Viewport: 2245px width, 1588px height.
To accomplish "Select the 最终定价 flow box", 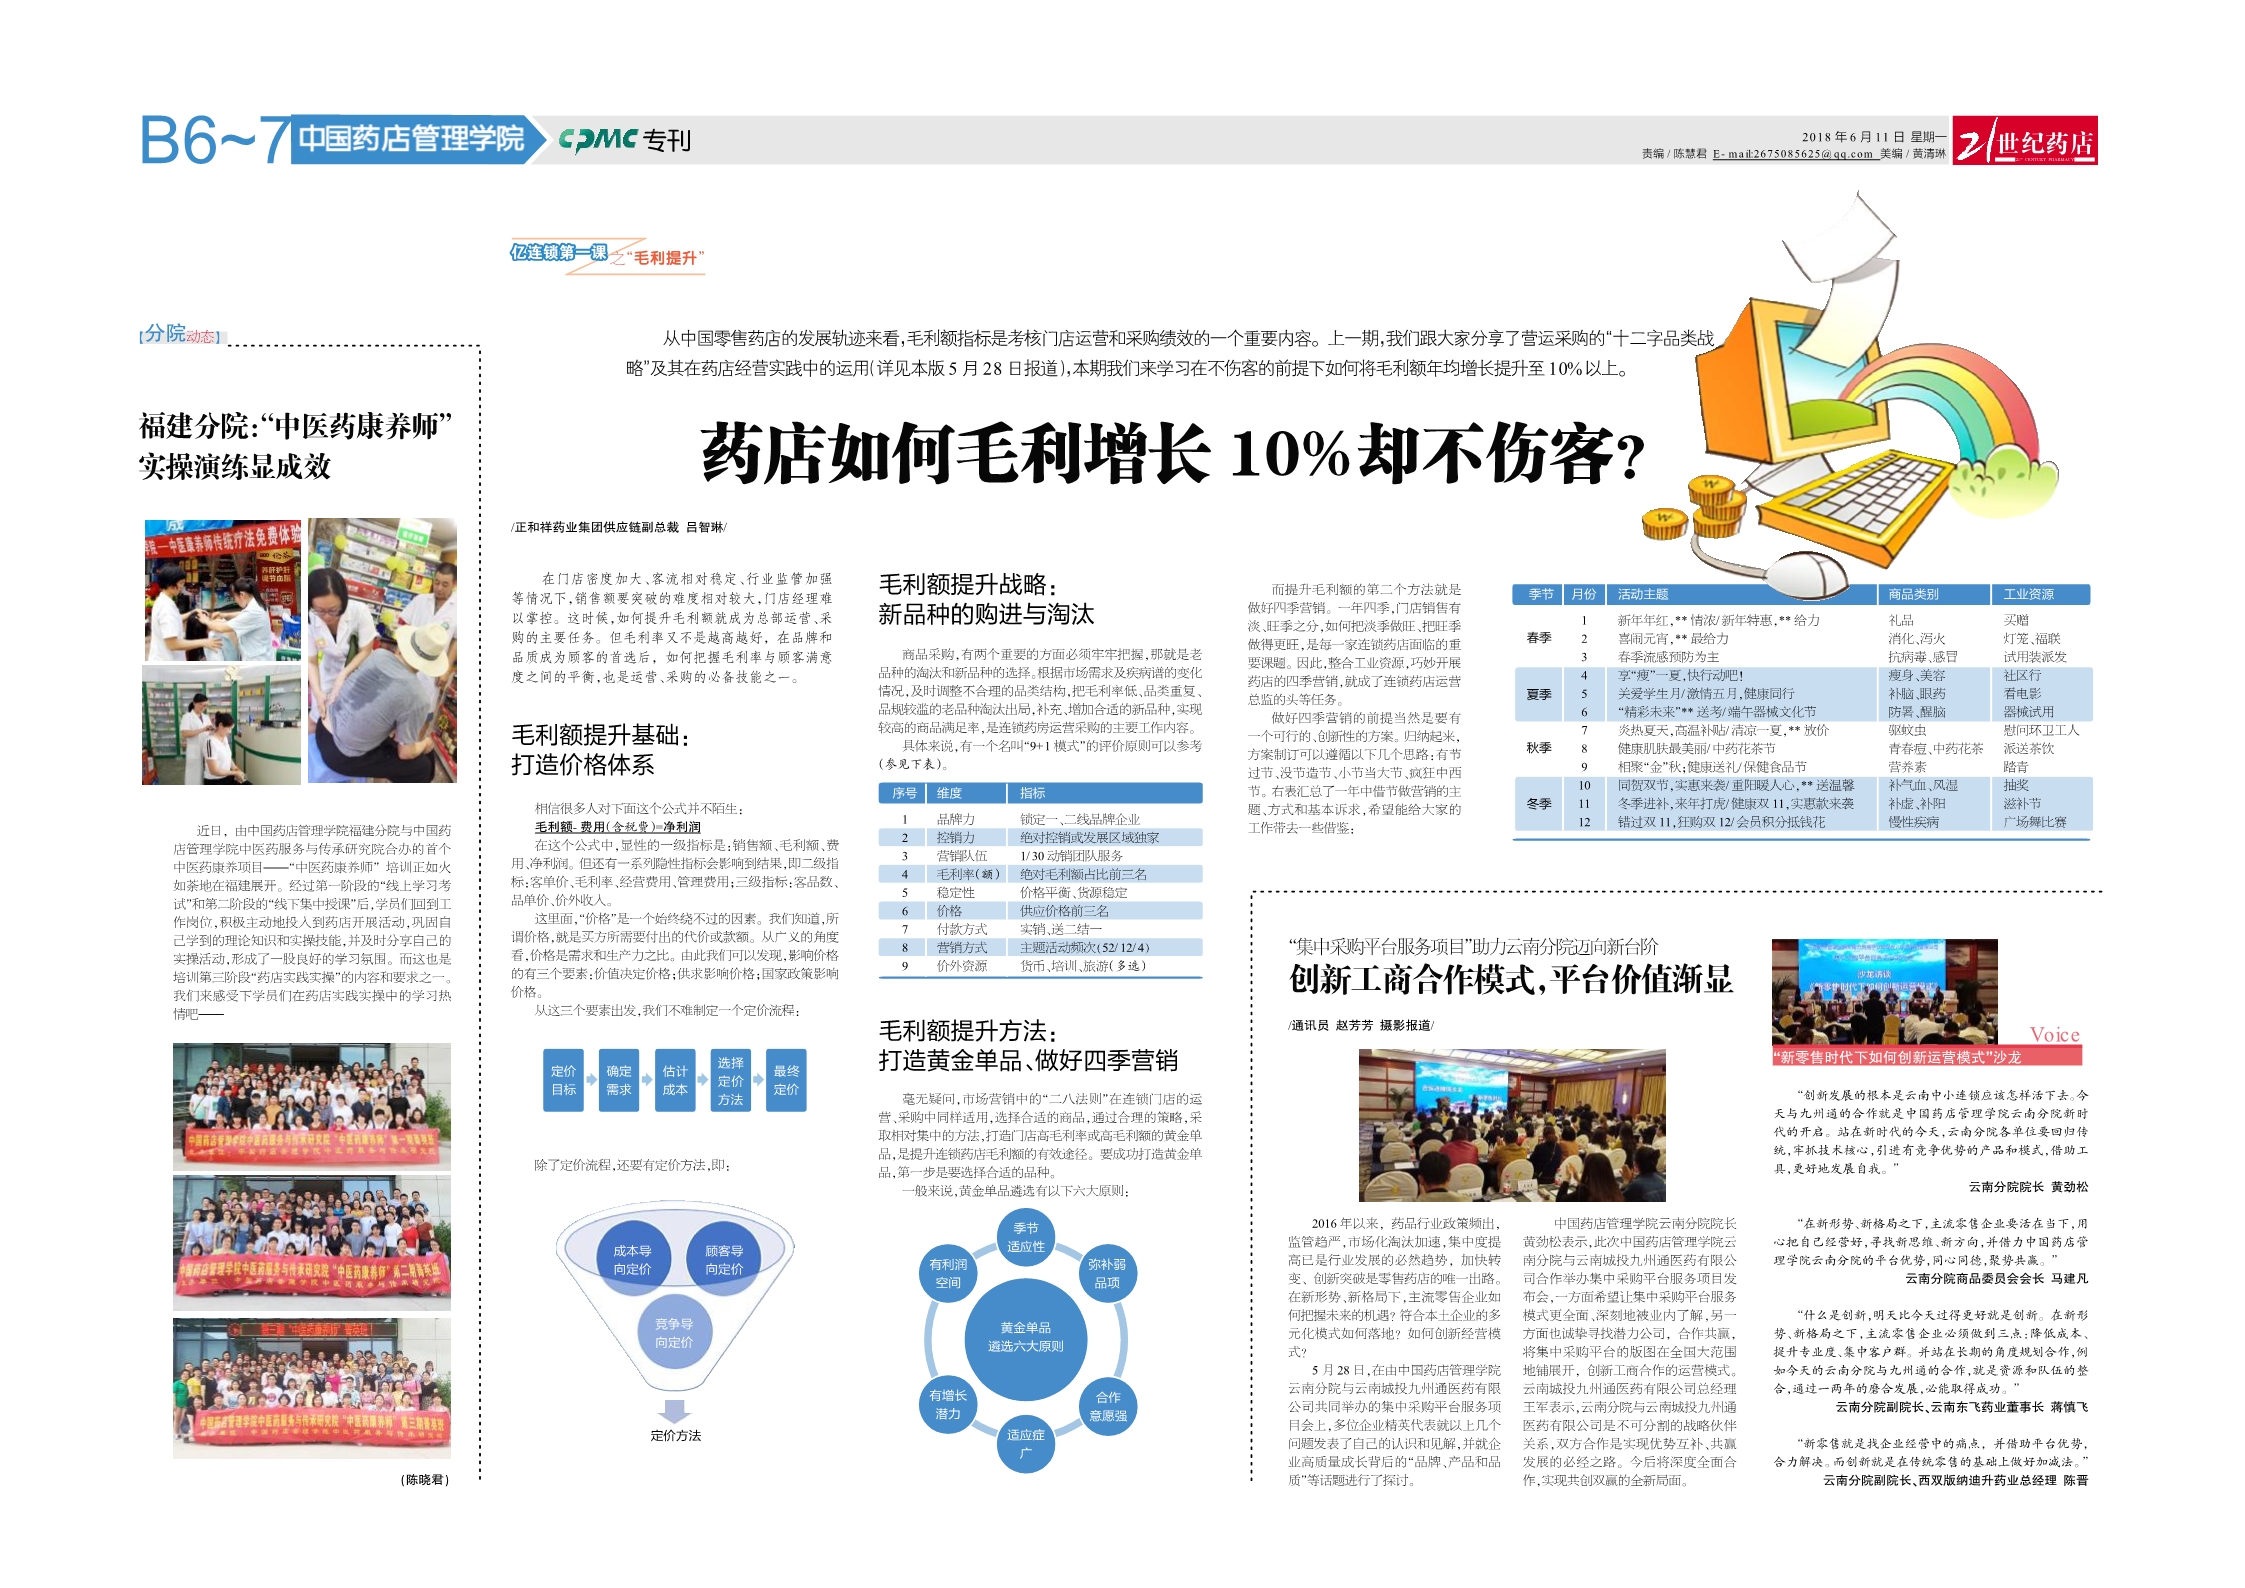I will [787, 1079].
